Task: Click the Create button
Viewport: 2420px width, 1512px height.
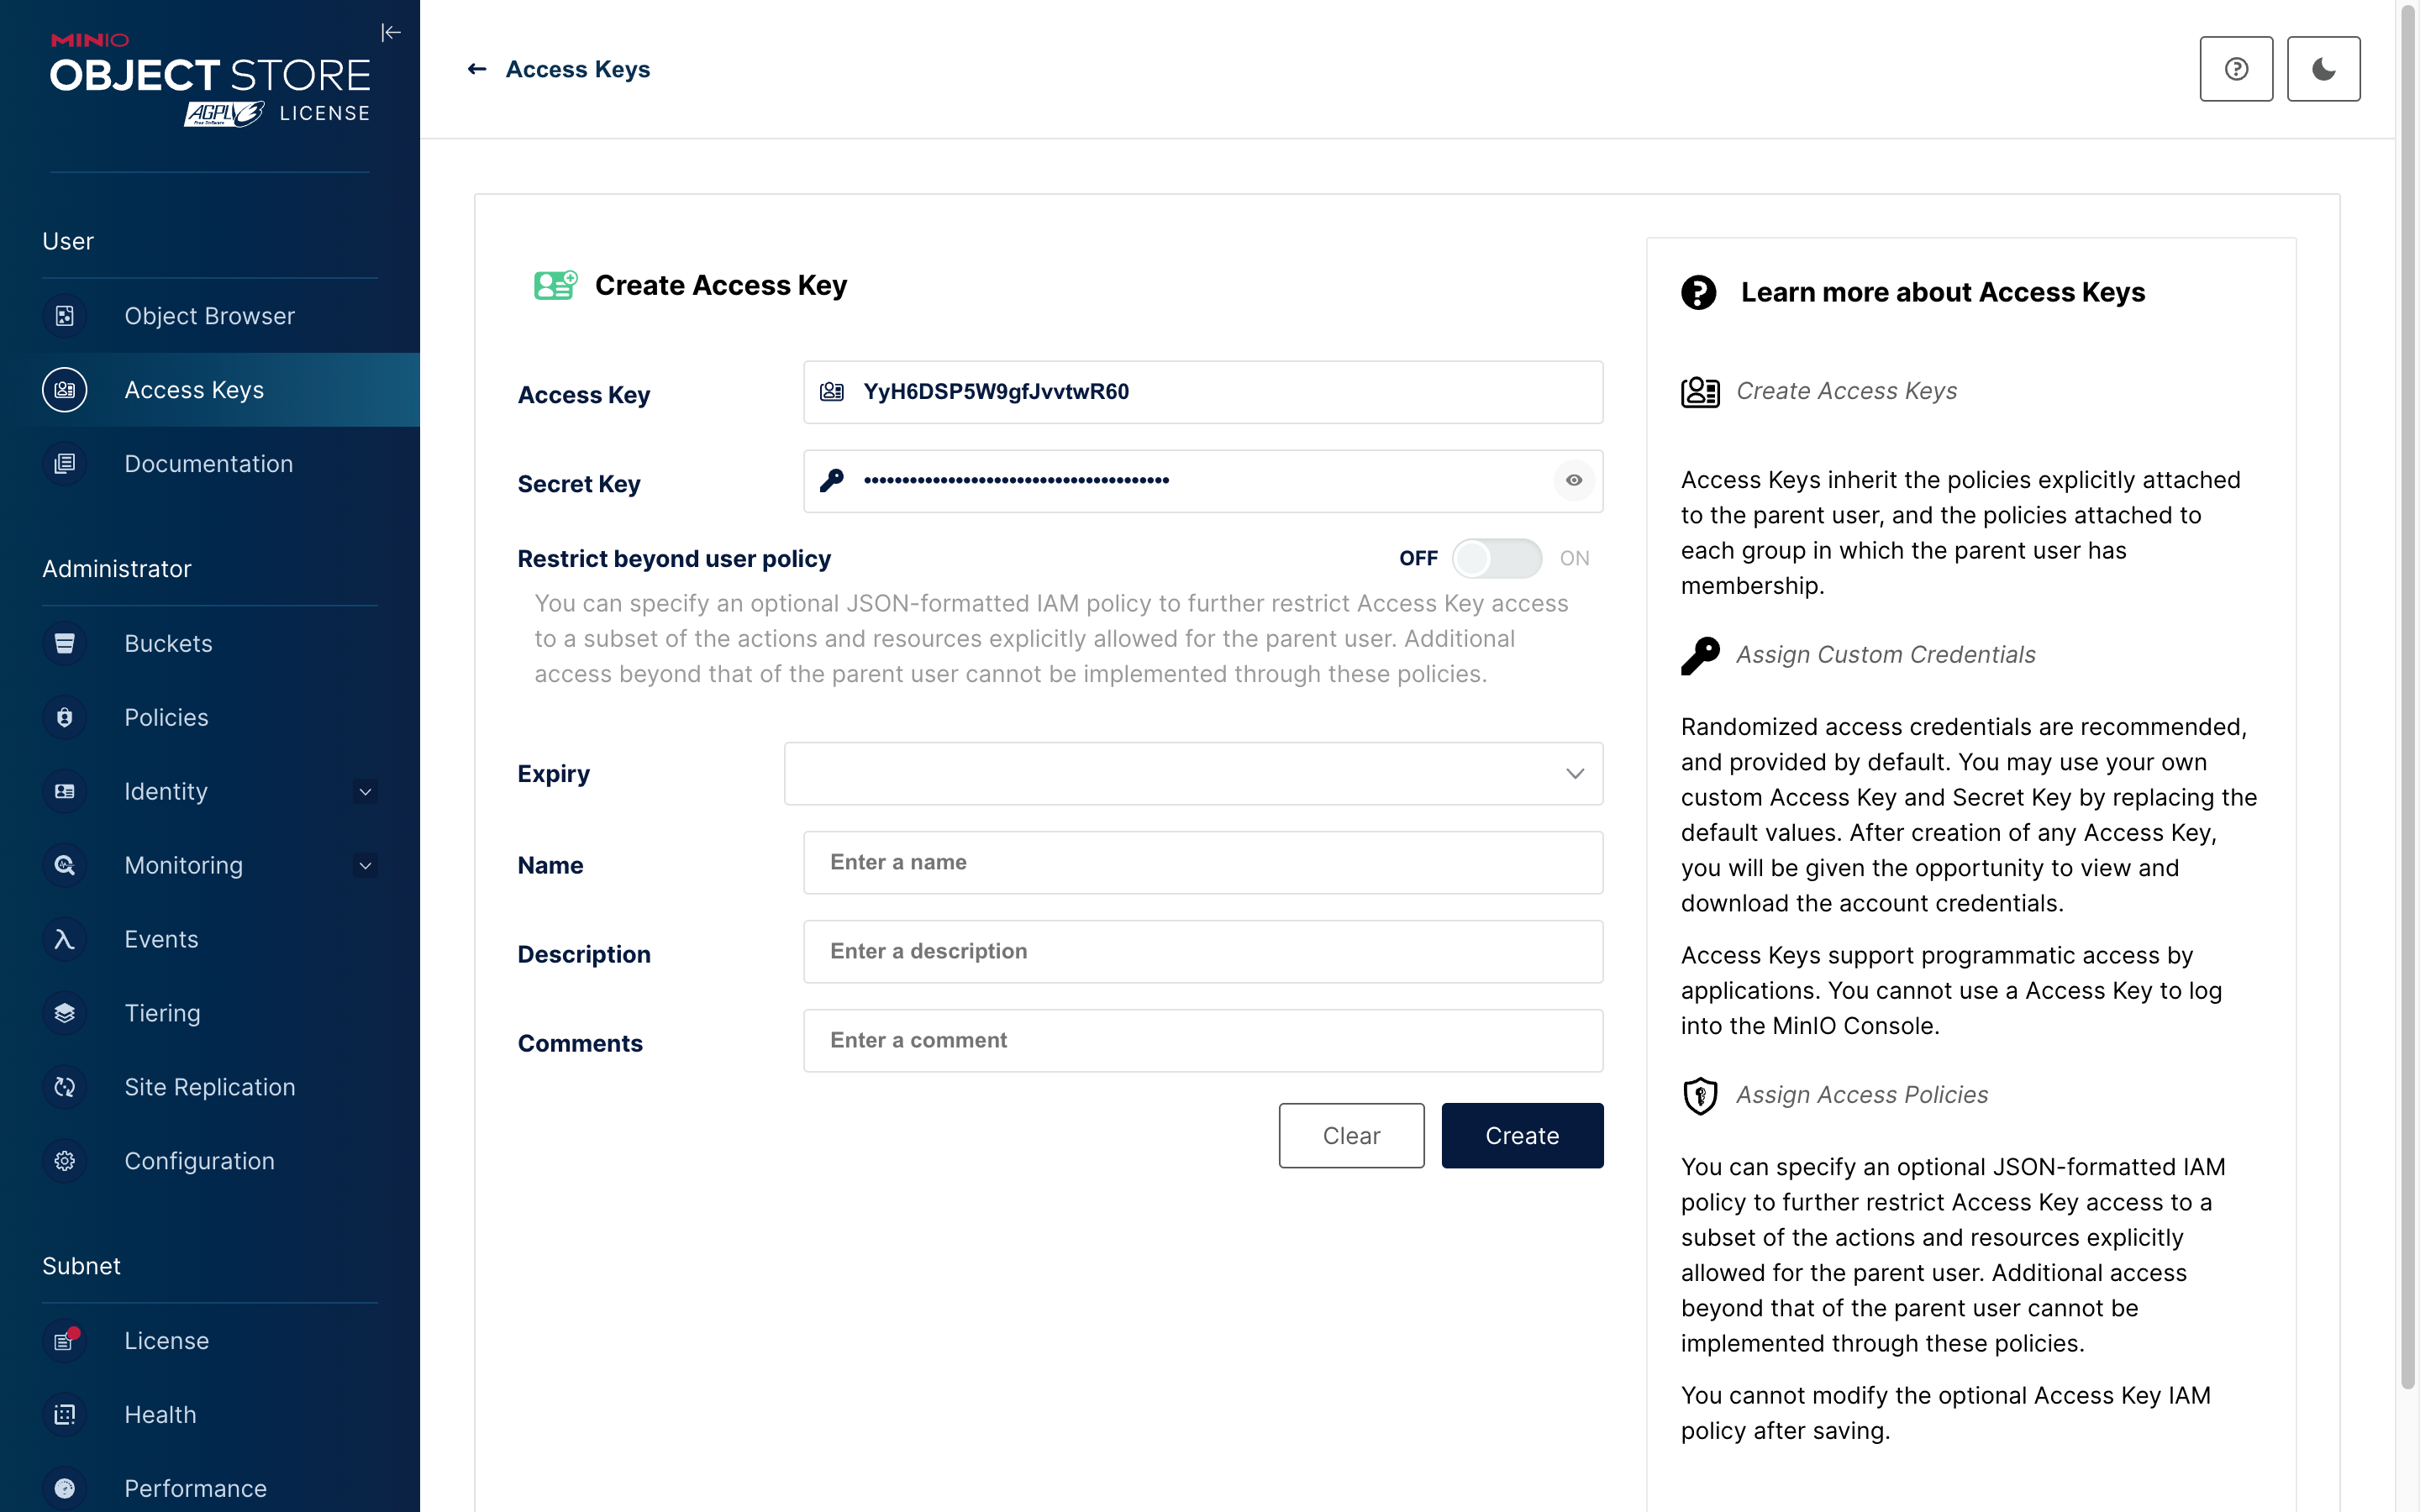Action: [x=1521, y=1136]
